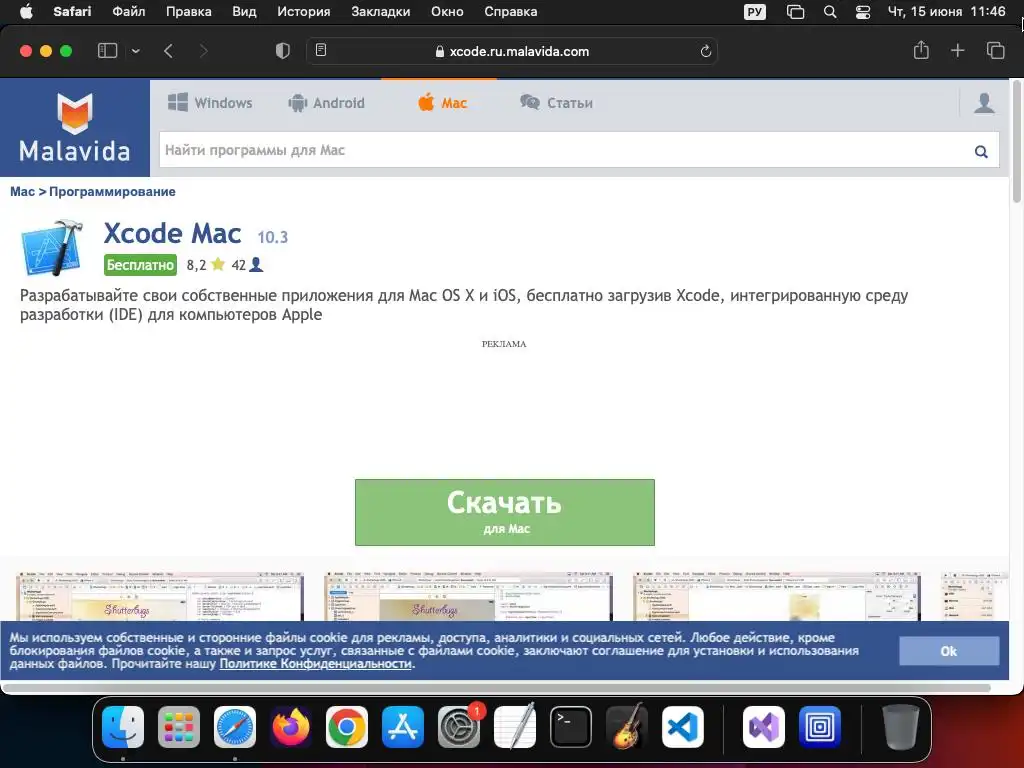Go back with the Safari back arrow
This screenshot has width=1024, height=768.
pyautogui.click(x=168, y=51)
